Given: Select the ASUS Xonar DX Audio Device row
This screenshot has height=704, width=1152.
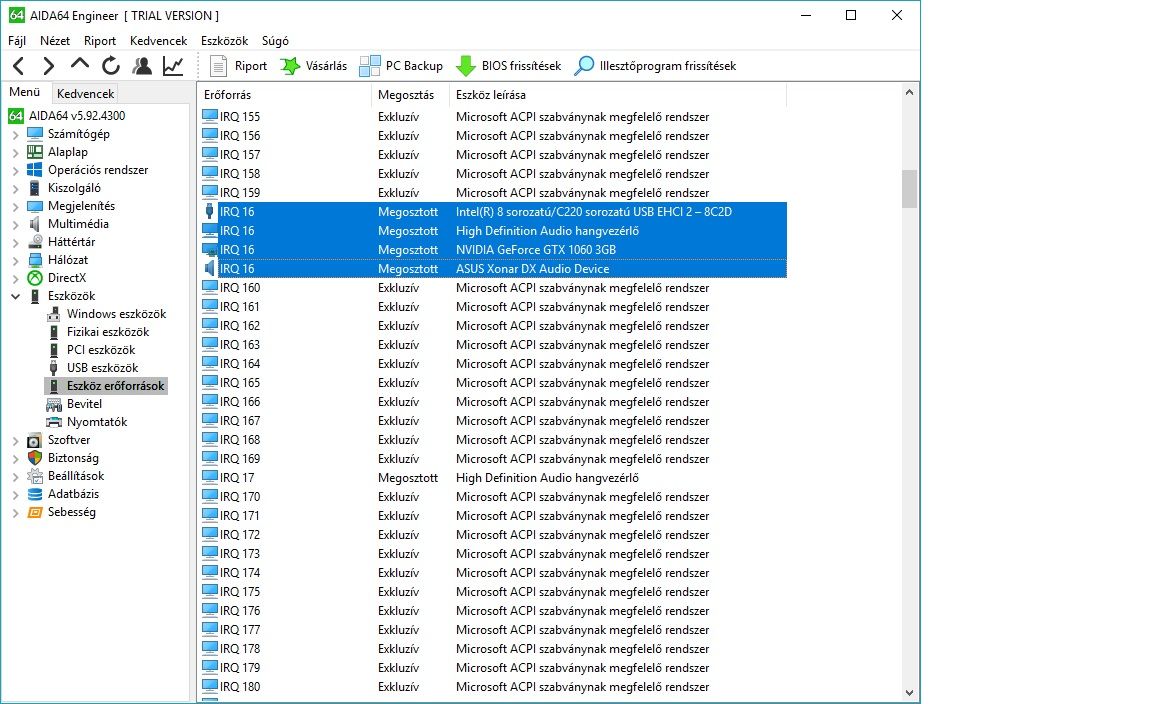Looking at the screenshot, I should click(493, 269).
